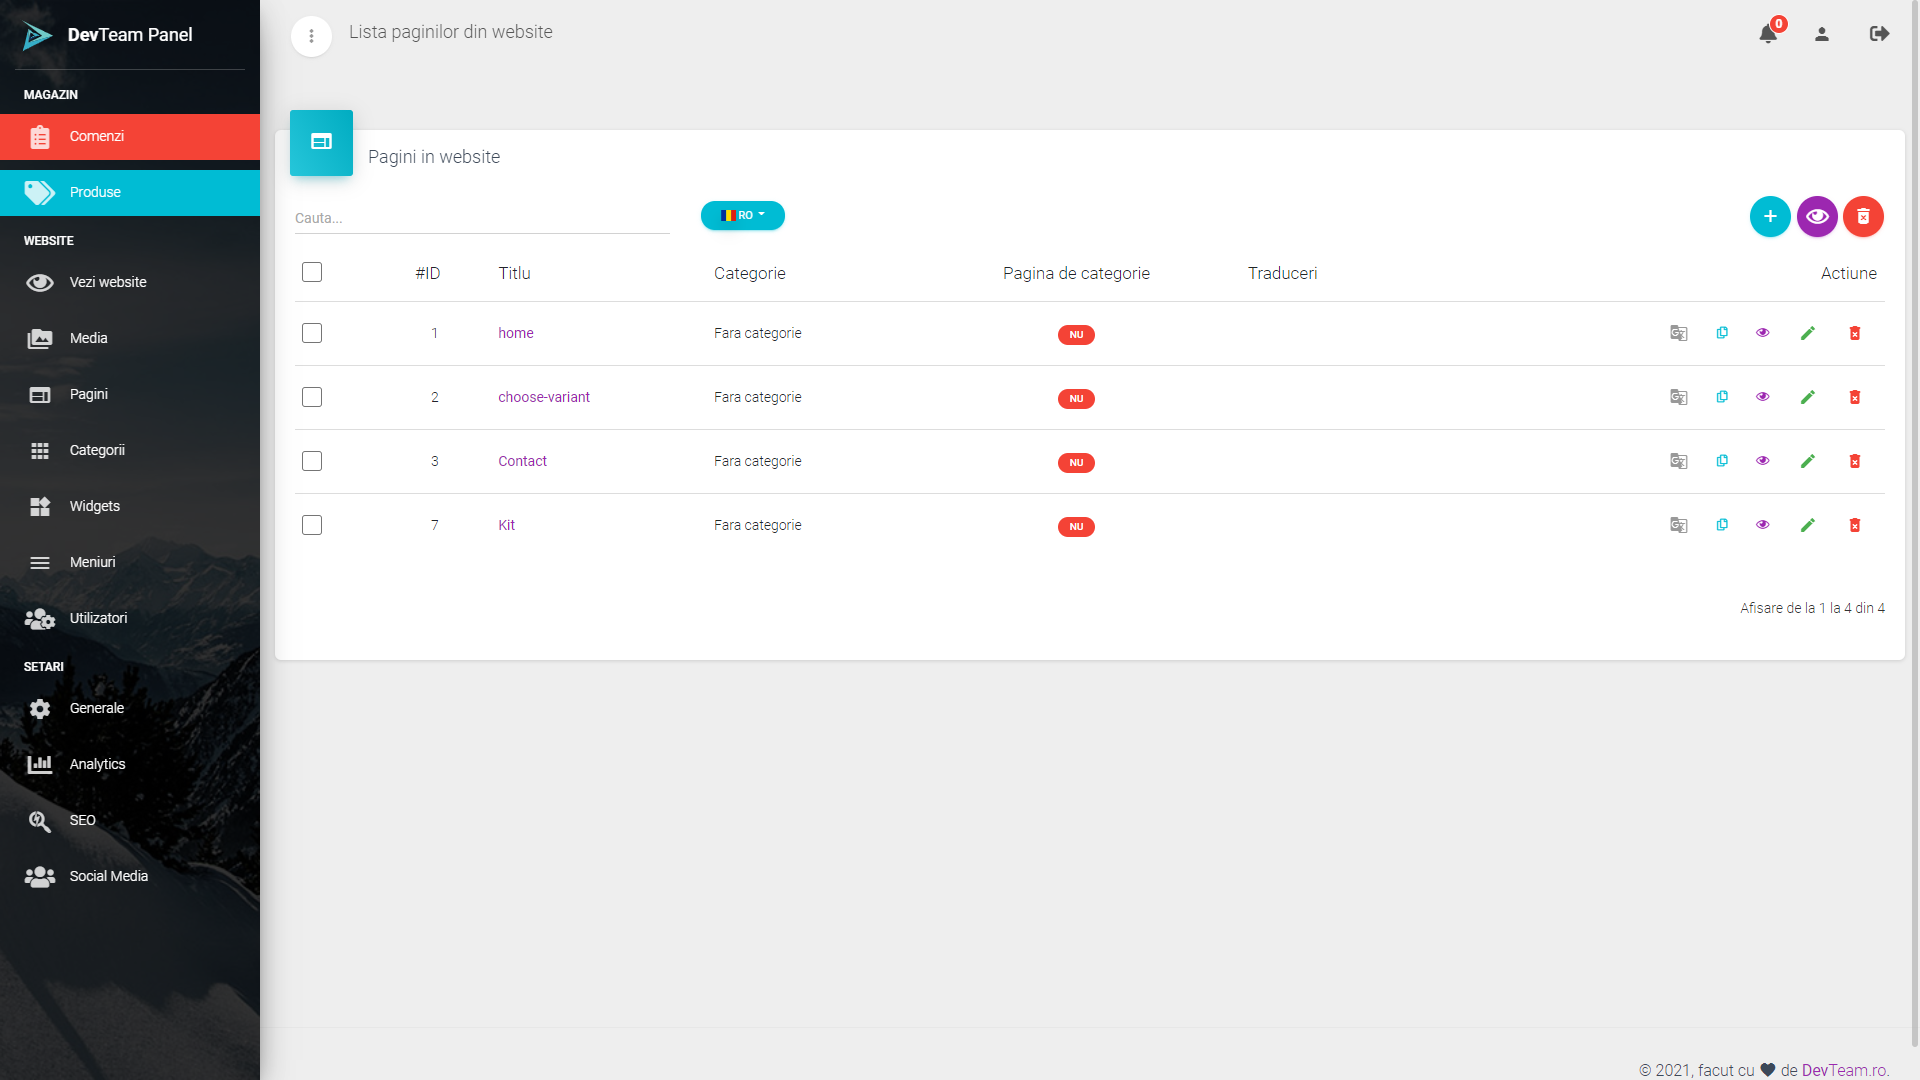Viewport: 1920px width, 1080px height.
Task: Expand the RO language dropdown
Action: (743, 215)
